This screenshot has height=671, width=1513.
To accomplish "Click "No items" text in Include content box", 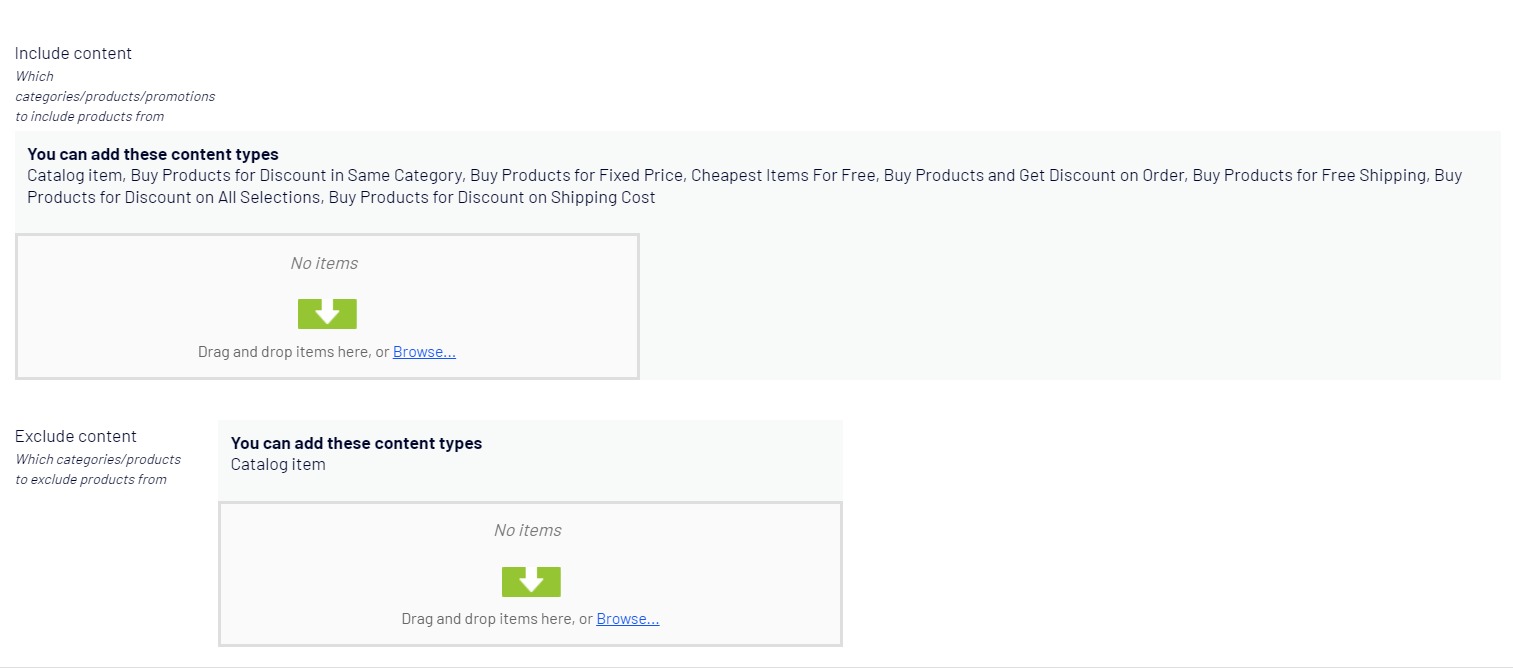I will pyautogui.click(x=324, y=263).
